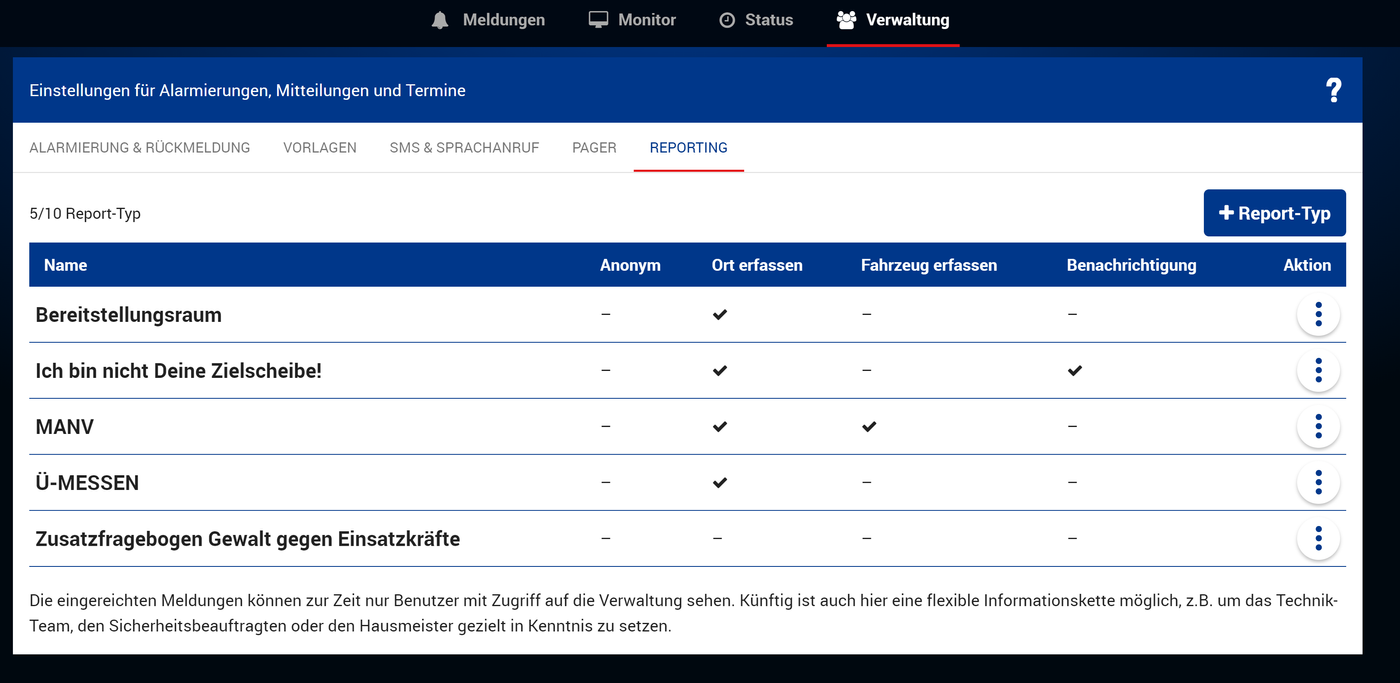Switch to the VORLAGEN tab
Screen dimensions: 1400x683
(320, 147)
